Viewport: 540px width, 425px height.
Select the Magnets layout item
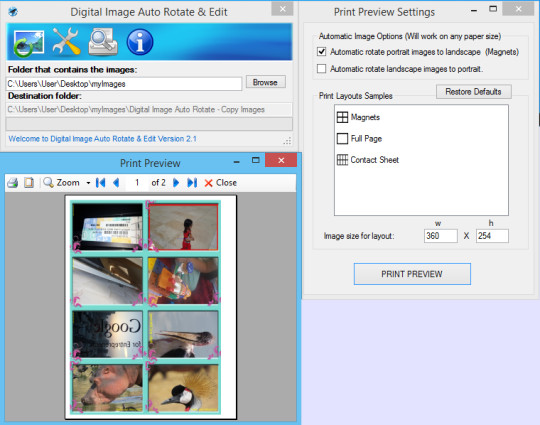[x=358, y=117]
